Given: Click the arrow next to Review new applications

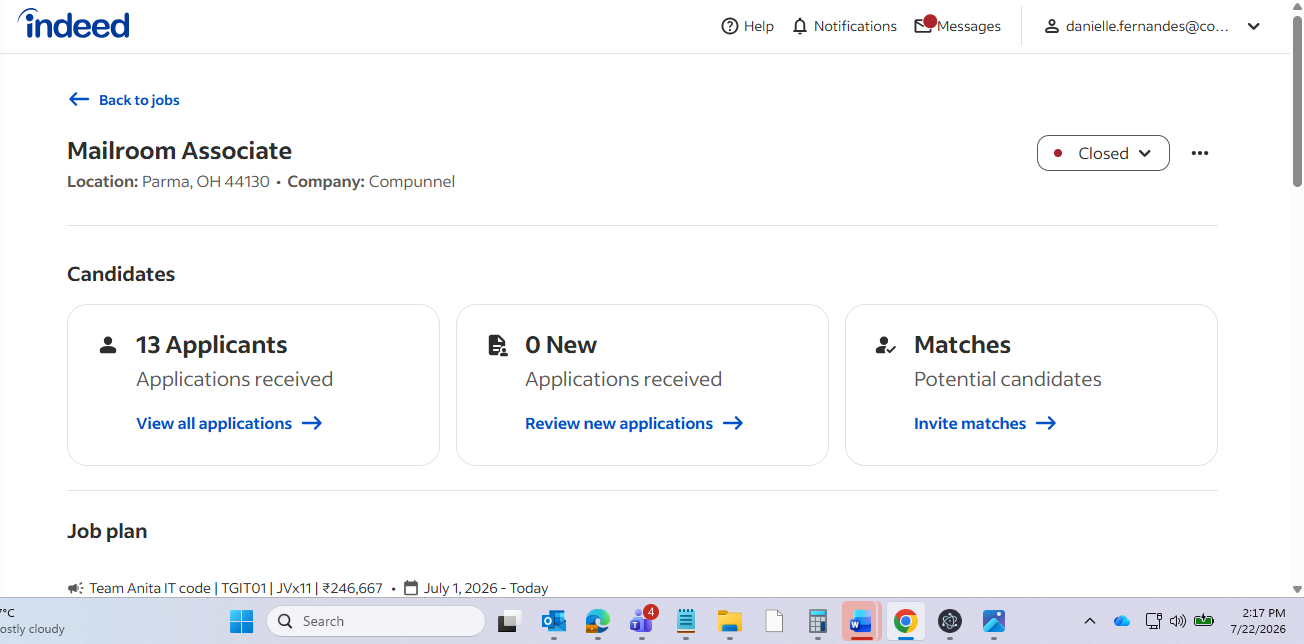Looking at the screenshot, I should point(733,423).
